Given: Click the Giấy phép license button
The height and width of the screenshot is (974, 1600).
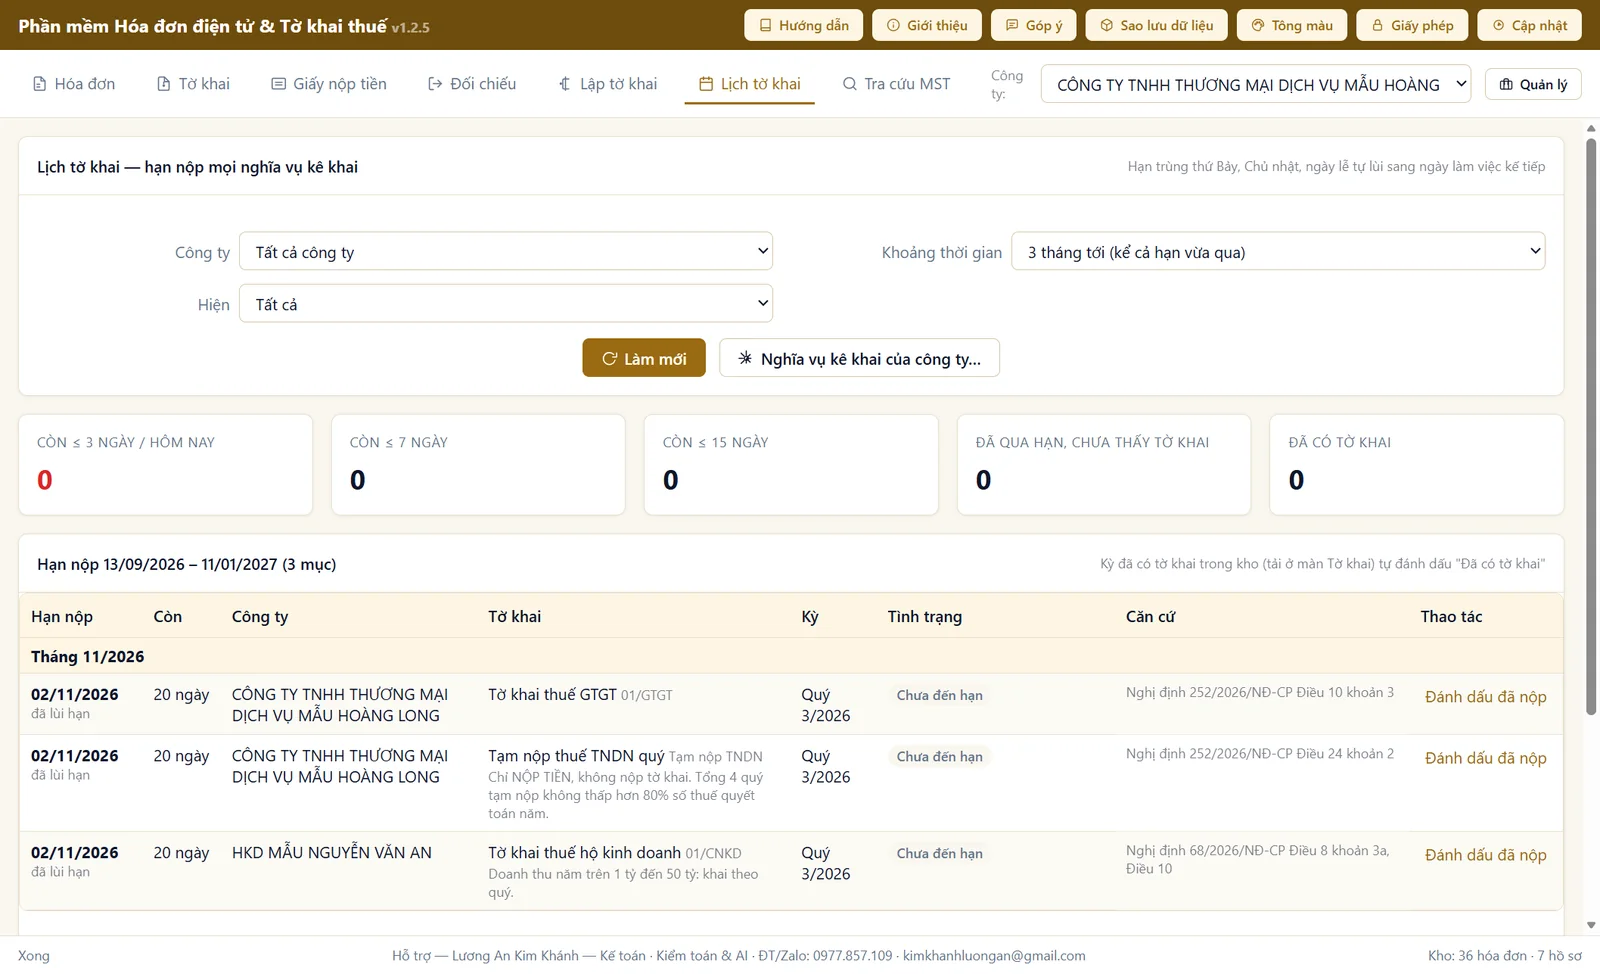Looking at the screenshot, I should 1412,25.
